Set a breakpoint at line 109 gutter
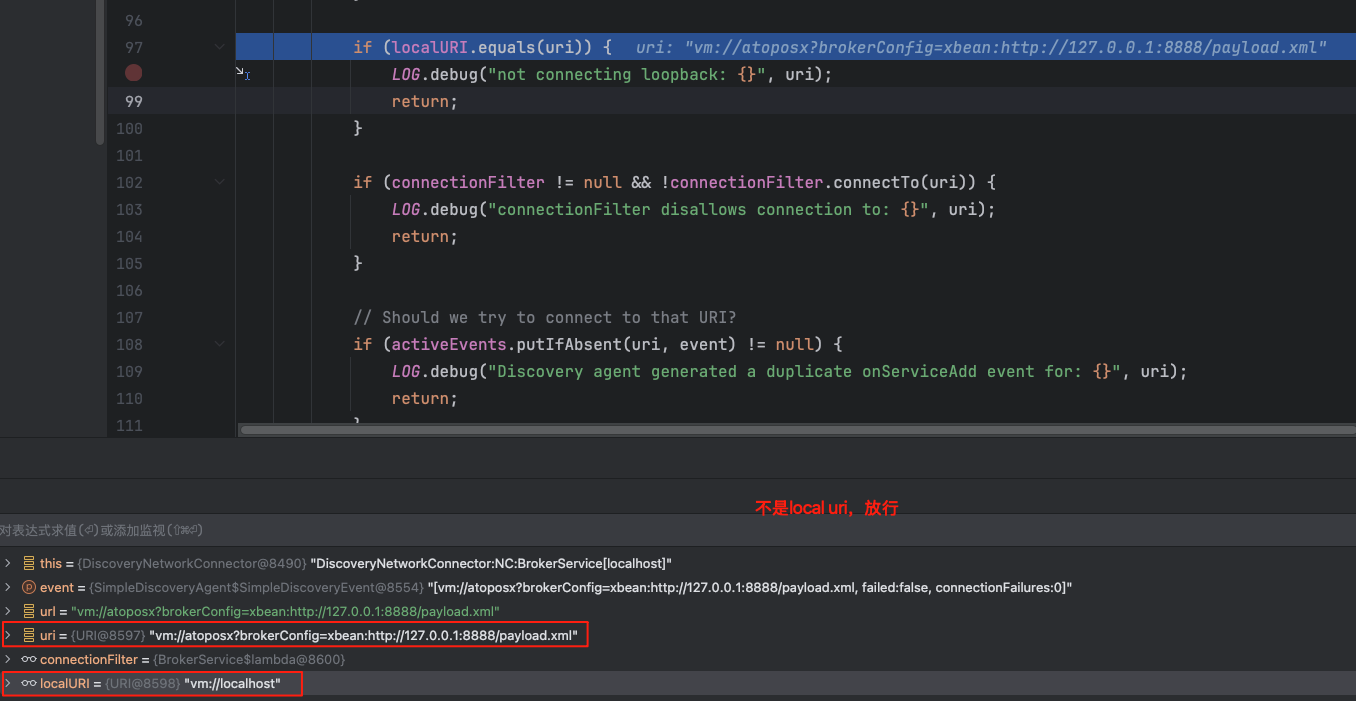The width and height of the screenshot is (1356, 701). [133, 371]
